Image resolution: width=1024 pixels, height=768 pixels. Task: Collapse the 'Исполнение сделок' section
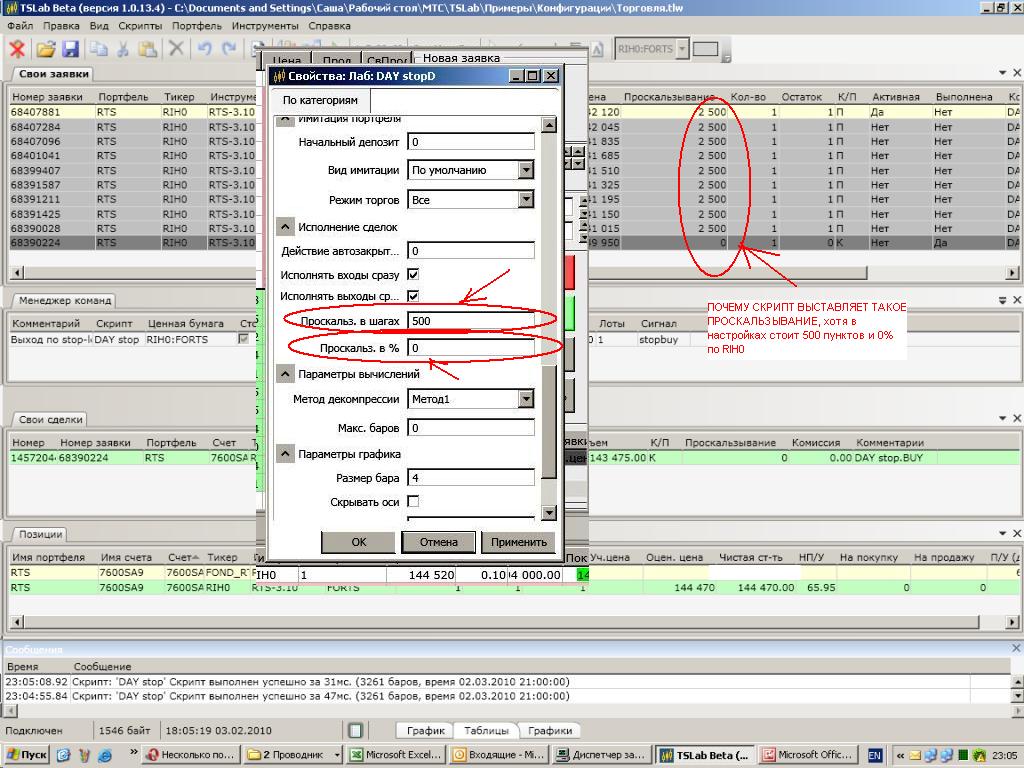point(285,227)
